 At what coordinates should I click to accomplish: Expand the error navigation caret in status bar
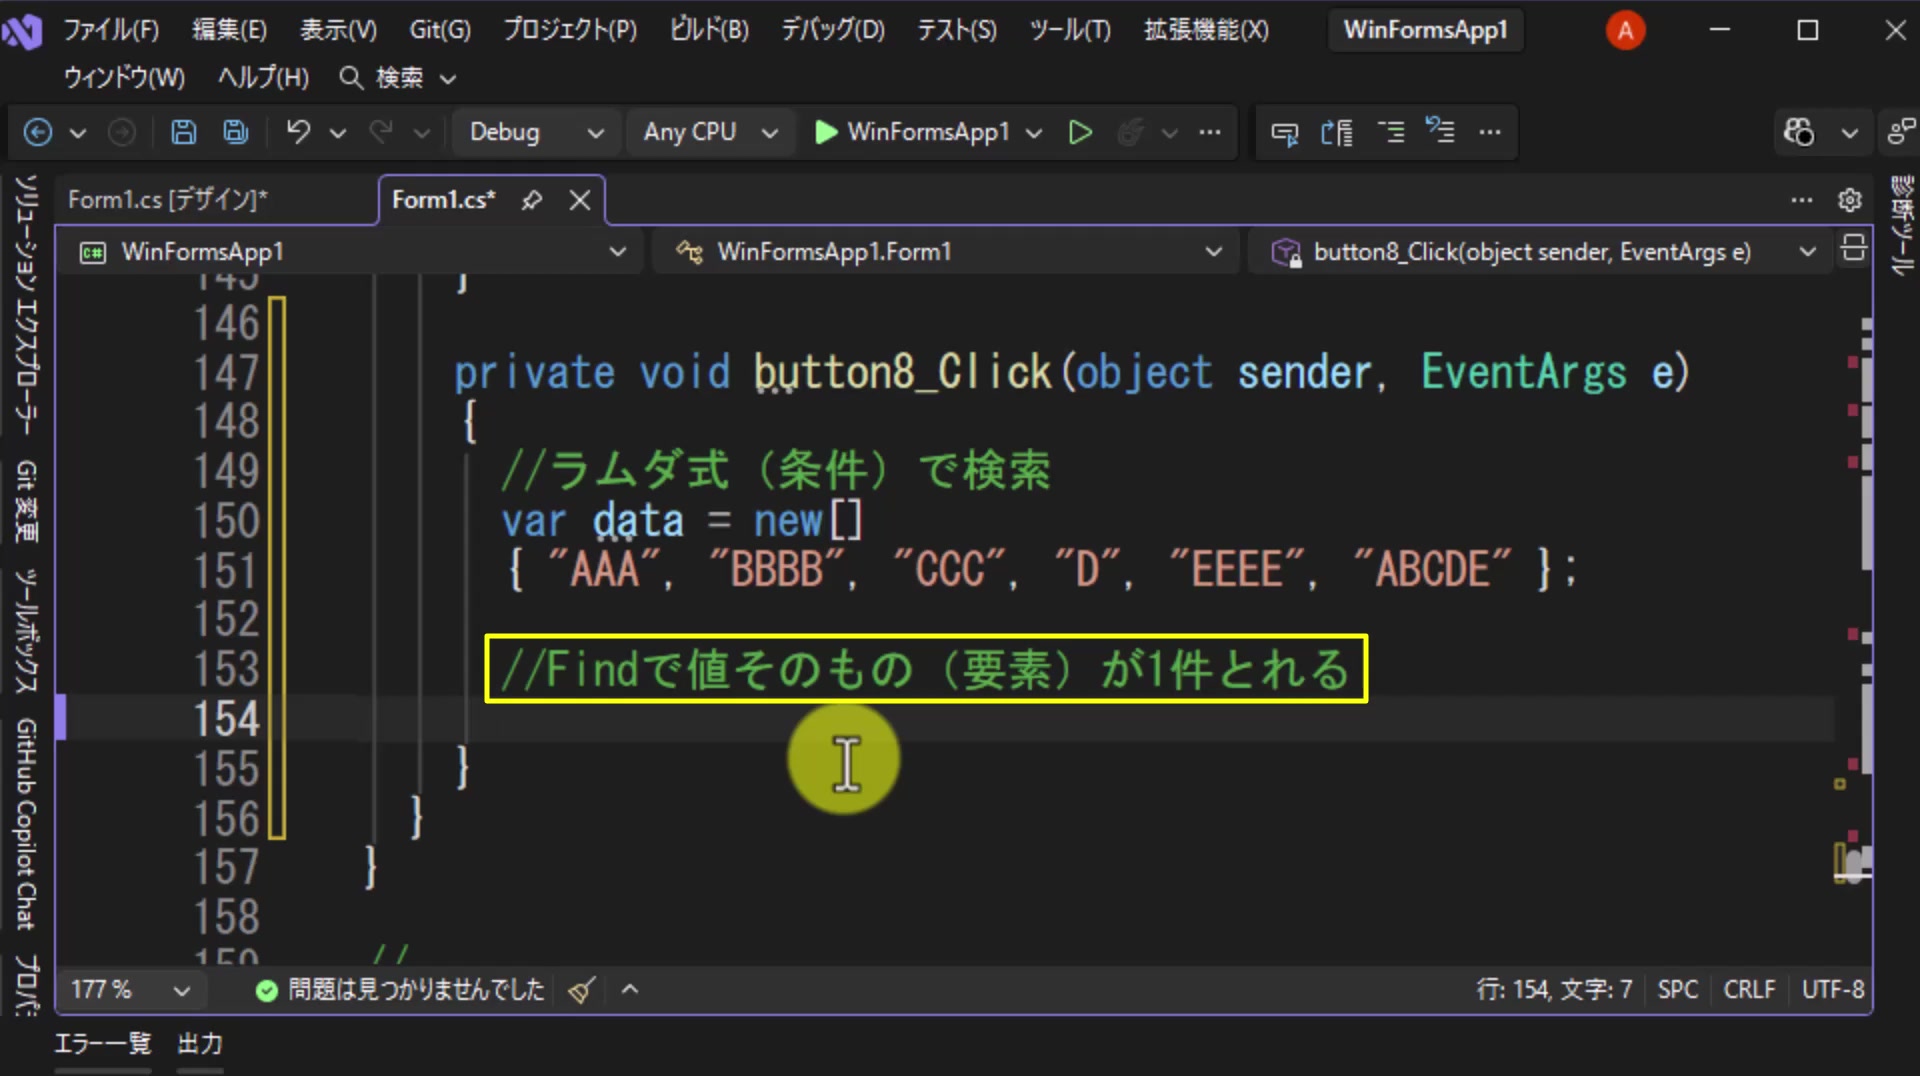pos(630,990)
